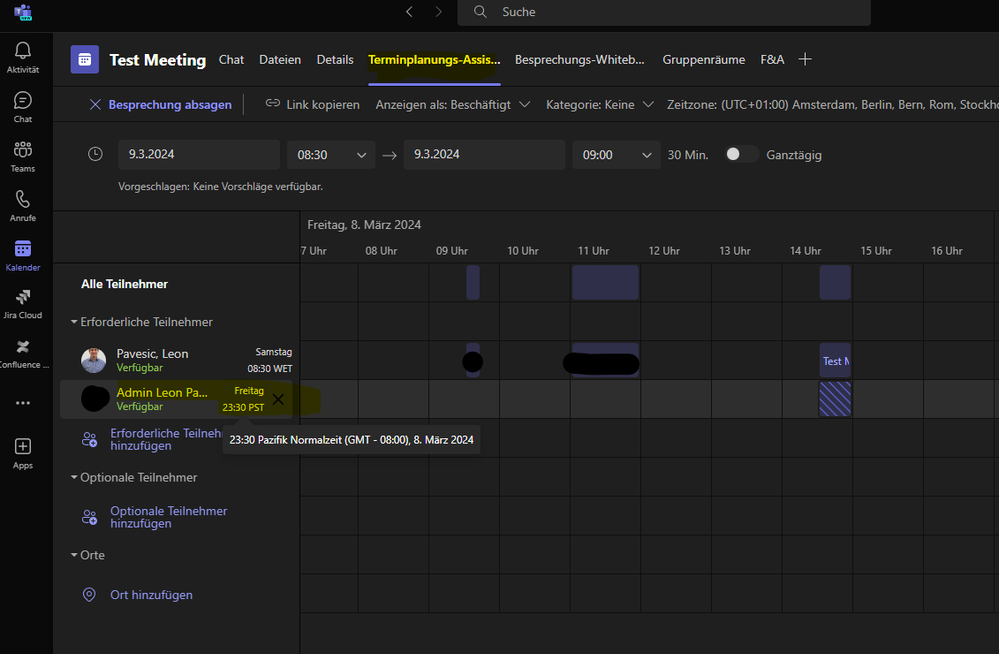
Task: Switch to the Gruppenräume tab
Action: tap(703, 60)
